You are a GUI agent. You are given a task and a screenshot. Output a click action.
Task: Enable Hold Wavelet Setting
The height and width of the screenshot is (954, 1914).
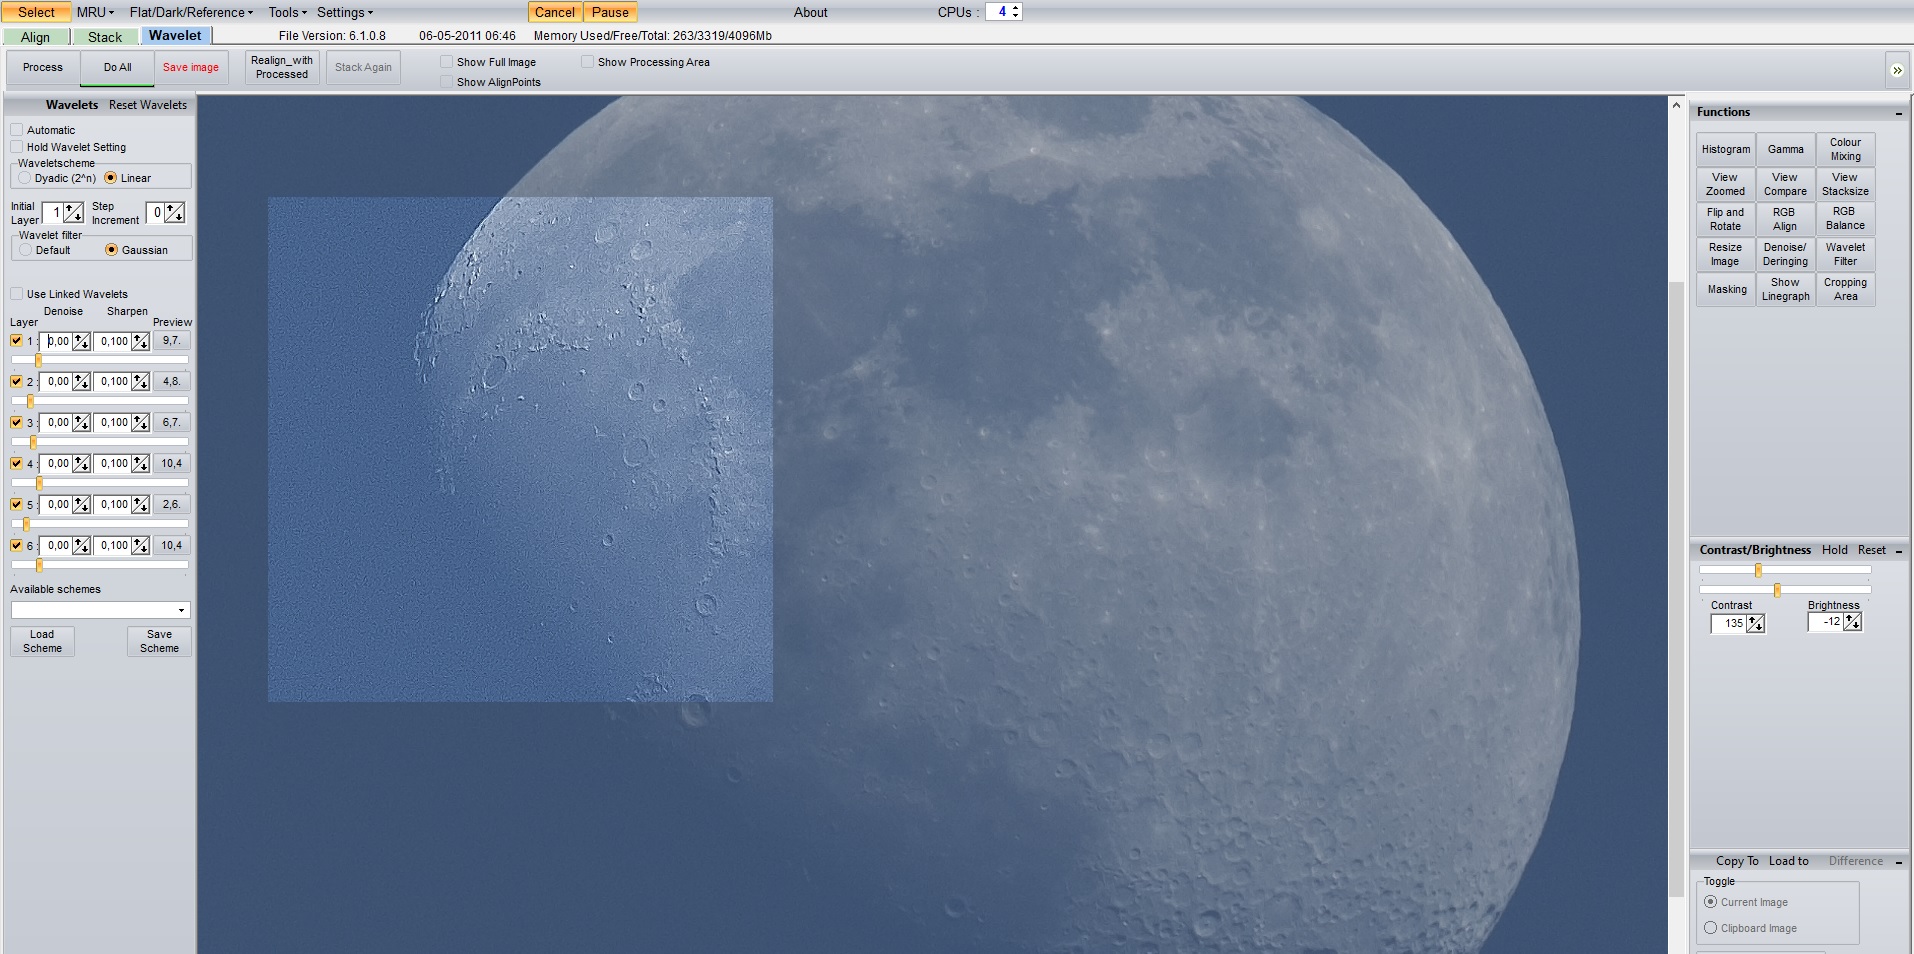(x=17, y=147)
